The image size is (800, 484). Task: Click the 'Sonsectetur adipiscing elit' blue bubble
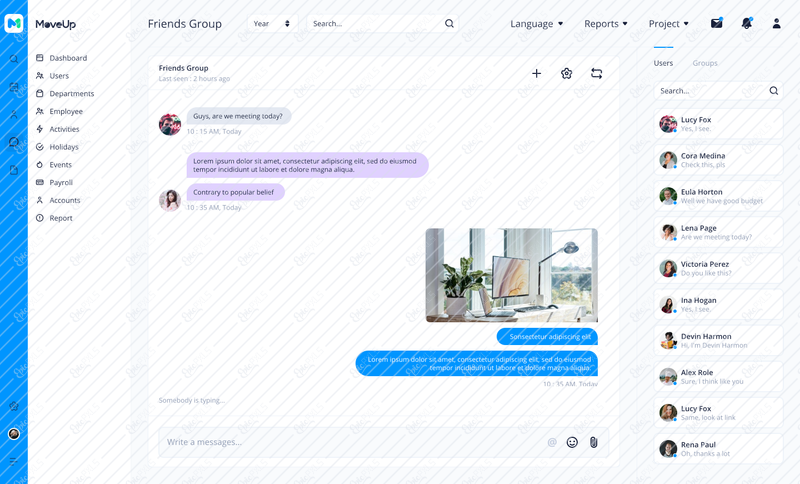pyautogui.click(x=547, y=337)
